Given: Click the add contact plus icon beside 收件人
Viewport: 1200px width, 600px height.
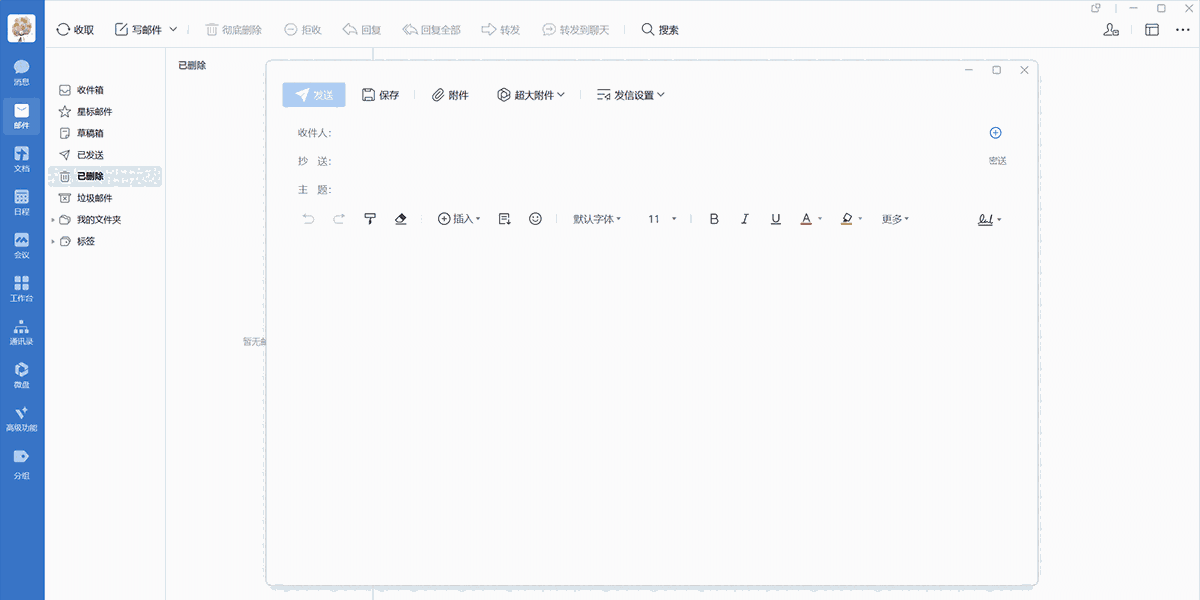Looking at the screenshot, I should point(995,132).
